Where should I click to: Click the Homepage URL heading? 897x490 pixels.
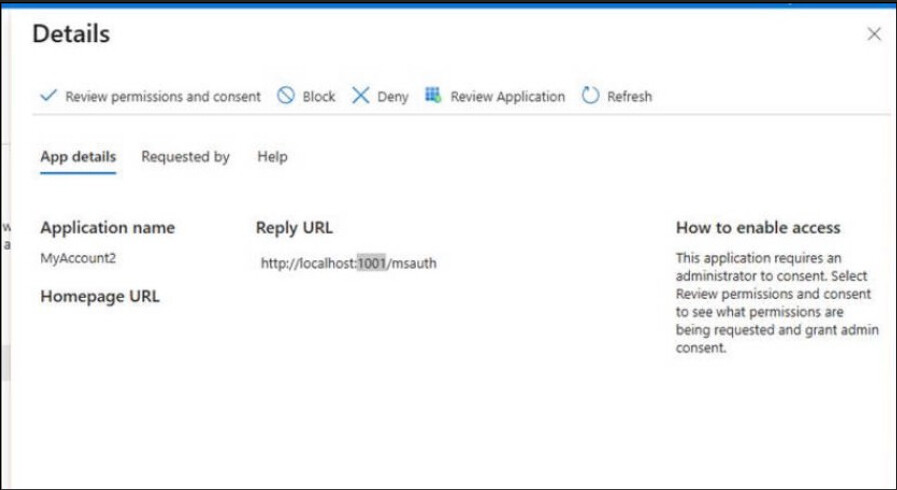[100, 296]
